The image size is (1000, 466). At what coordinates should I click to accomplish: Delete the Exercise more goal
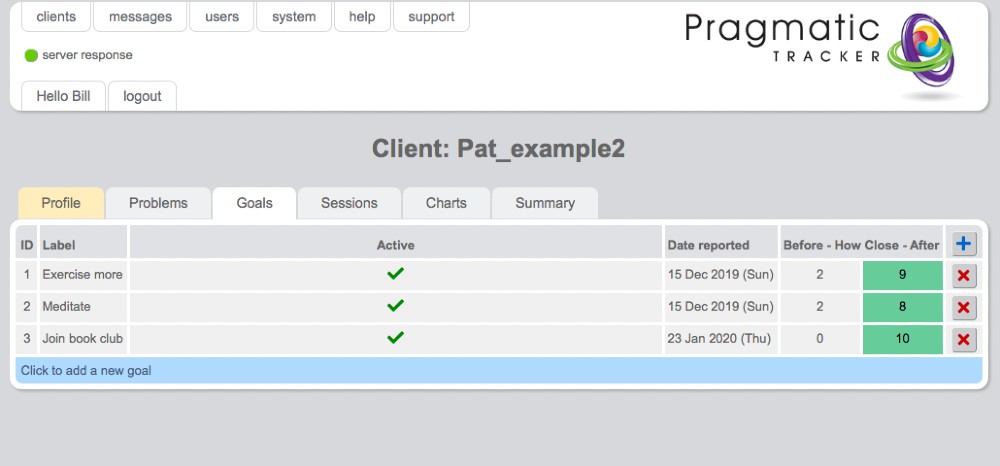[964, 276]
